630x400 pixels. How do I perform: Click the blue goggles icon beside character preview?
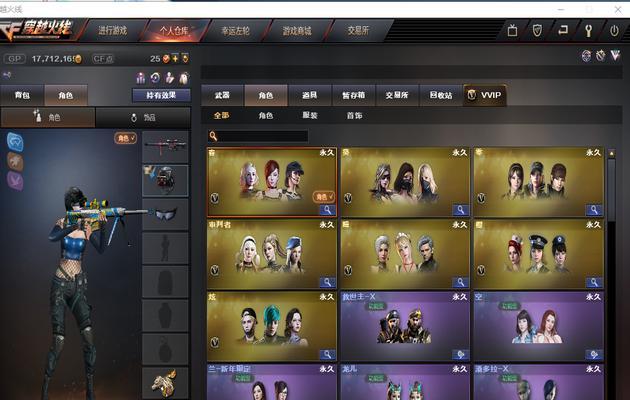click(15, 142)
